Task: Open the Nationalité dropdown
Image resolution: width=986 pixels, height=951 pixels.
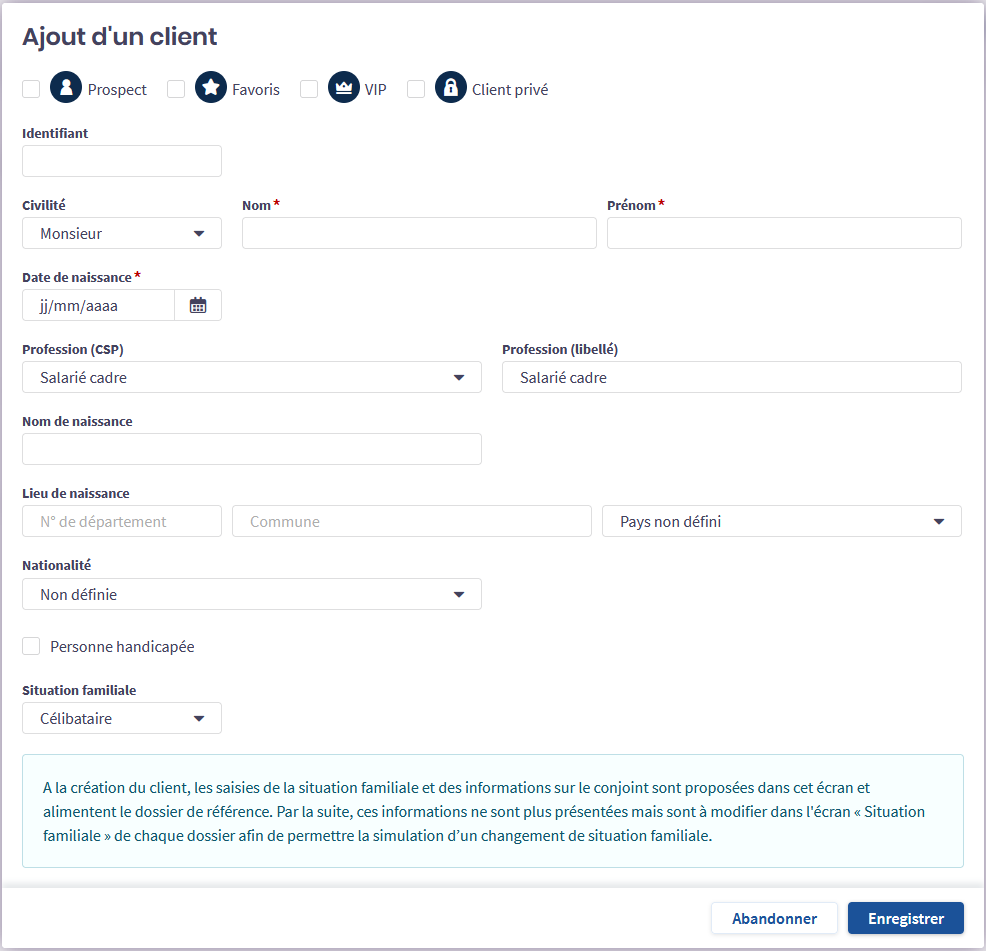Action: [252, 594]
